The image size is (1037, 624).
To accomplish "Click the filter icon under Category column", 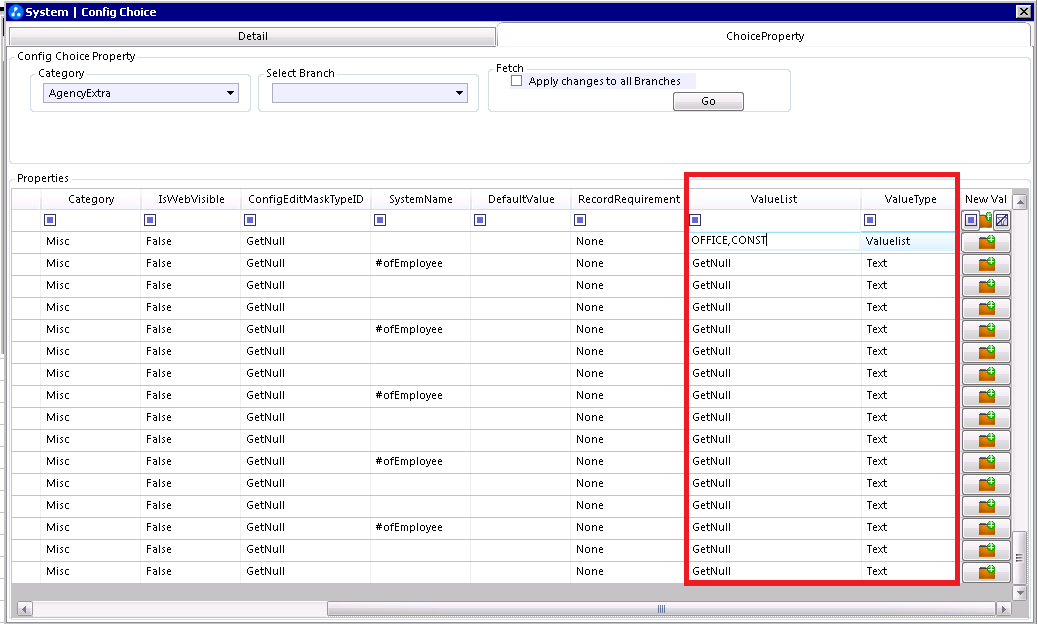I will click(x=50, y=220).
